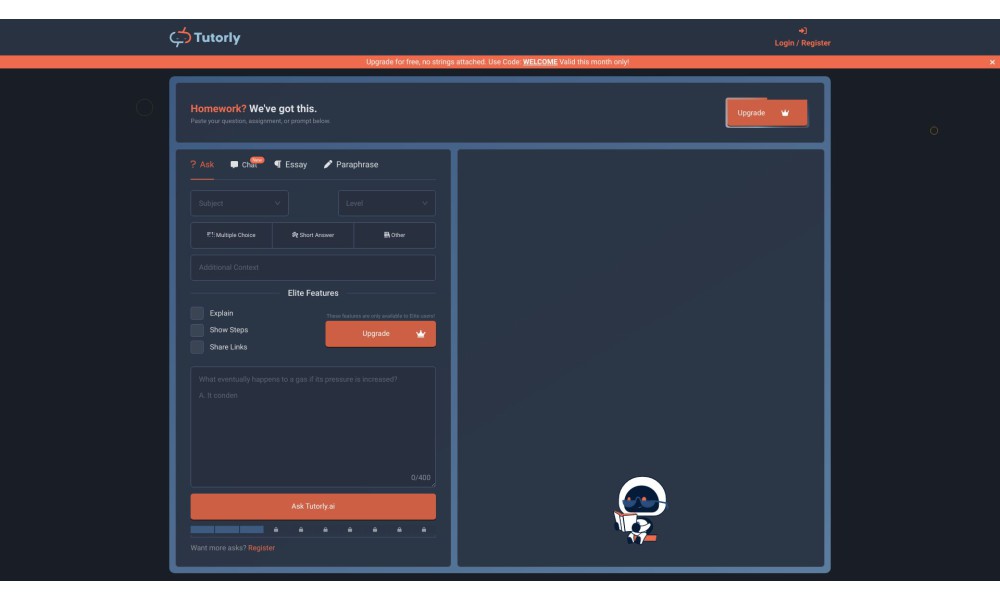
Task: Click the crown icon in Elite Upgrade button
Action: coord(420,334)
